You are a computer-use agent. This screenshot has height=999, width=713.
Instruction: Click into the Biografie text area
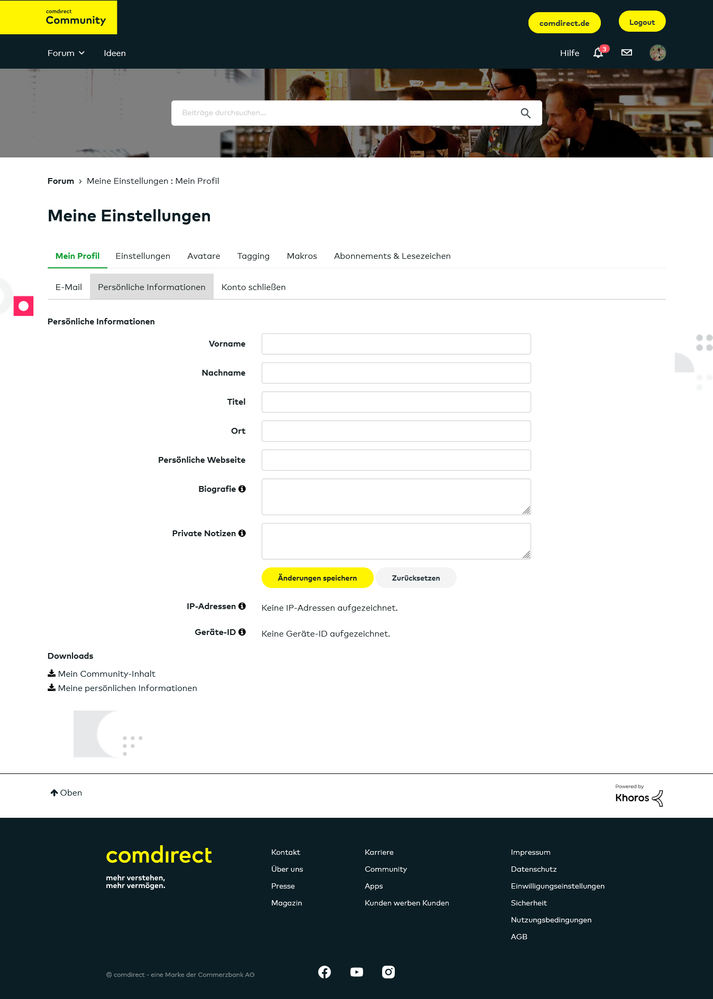click(x=396, y=496)
